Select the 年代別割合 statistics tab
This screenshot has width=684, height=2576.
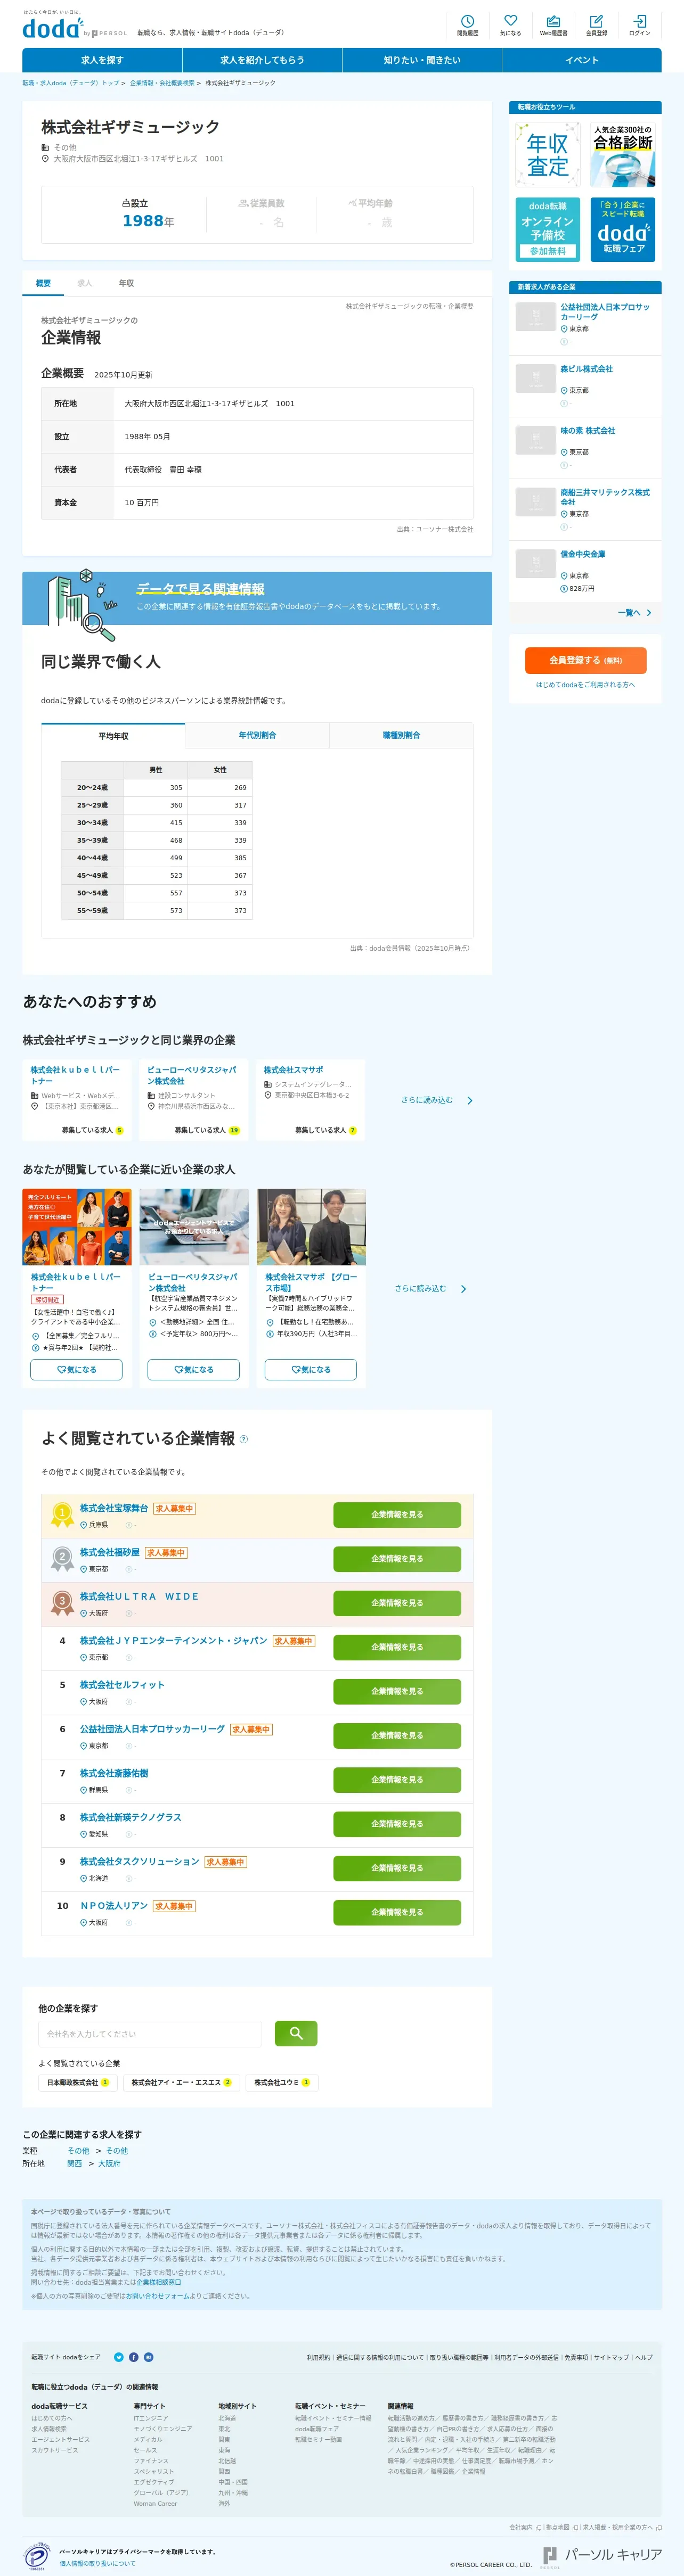point(257,735)
